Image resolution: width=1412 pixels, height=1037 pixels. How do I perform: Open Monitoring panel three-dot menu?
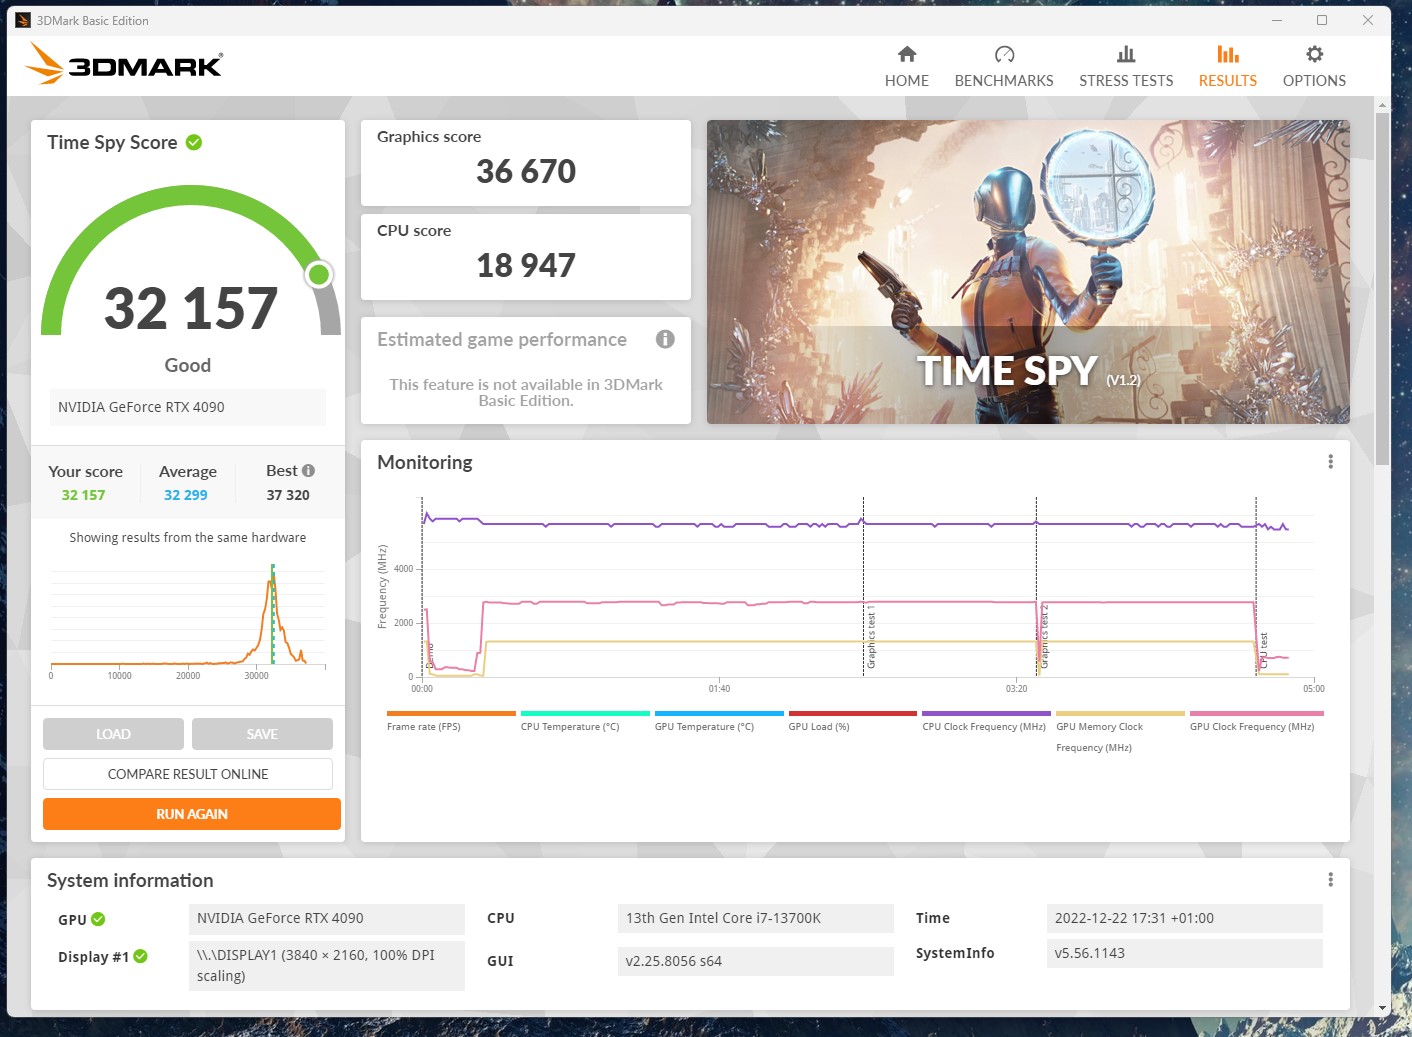tap(1330, 461)
